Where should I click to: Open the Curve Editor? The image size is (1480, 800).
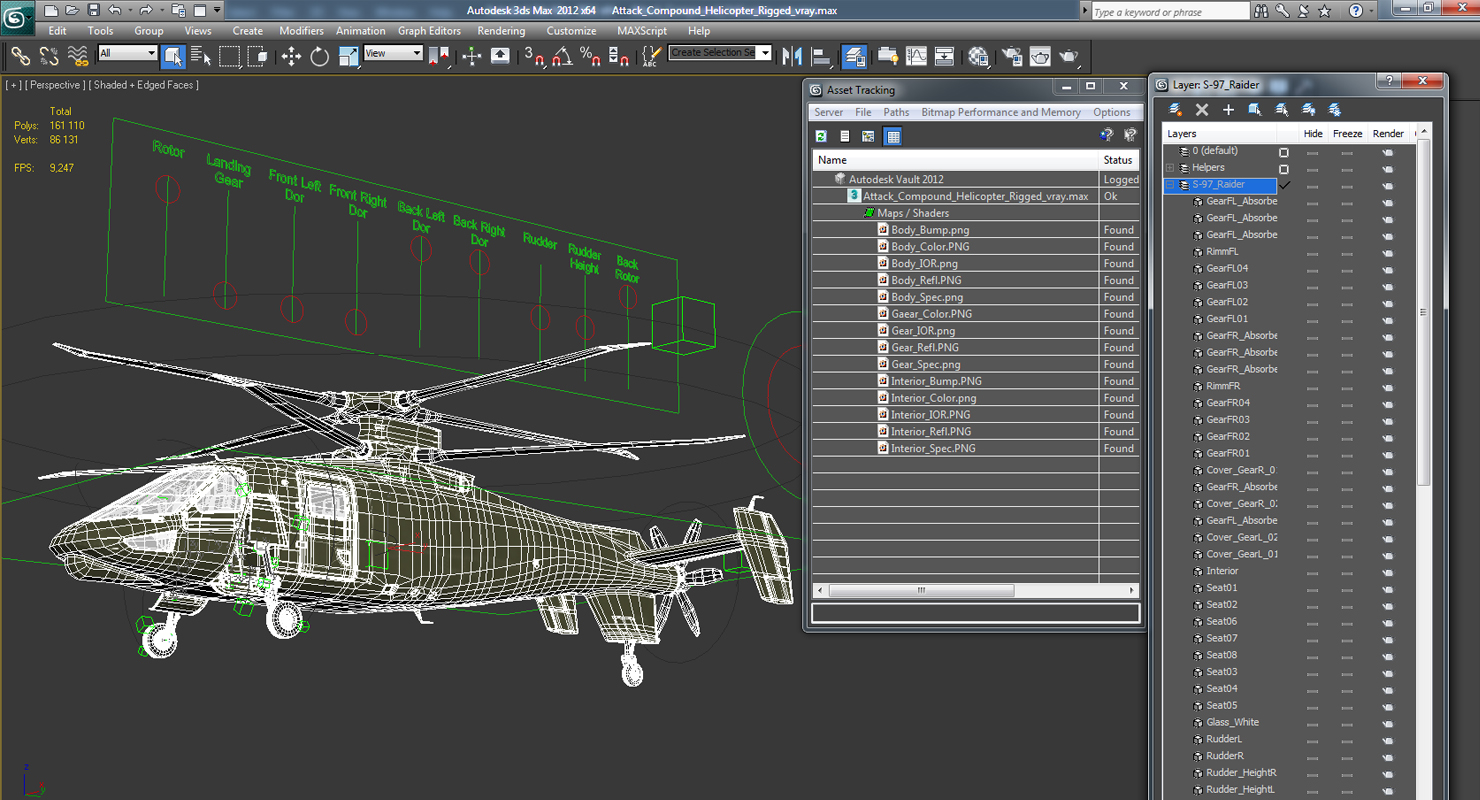pos(916,56)
